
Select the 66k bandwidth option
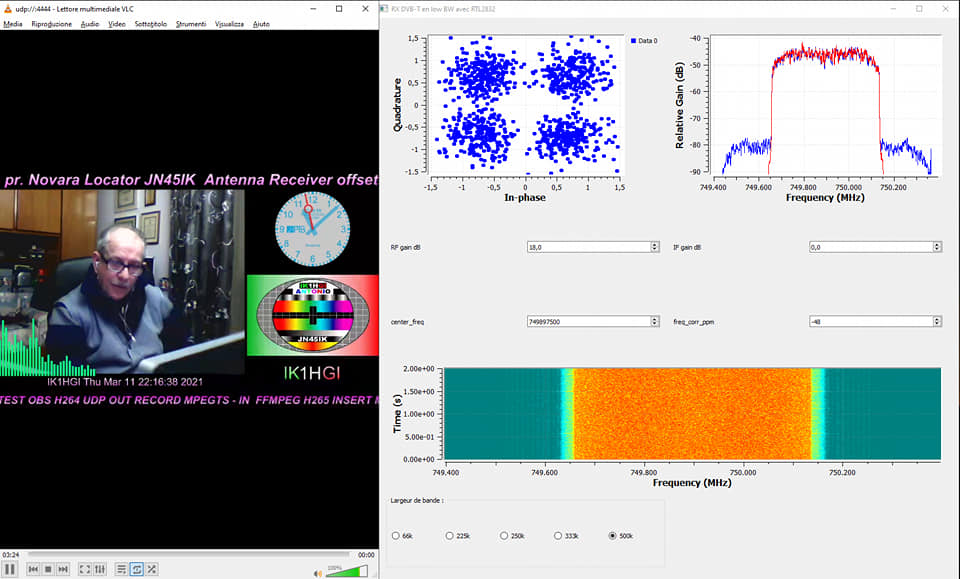395,536
